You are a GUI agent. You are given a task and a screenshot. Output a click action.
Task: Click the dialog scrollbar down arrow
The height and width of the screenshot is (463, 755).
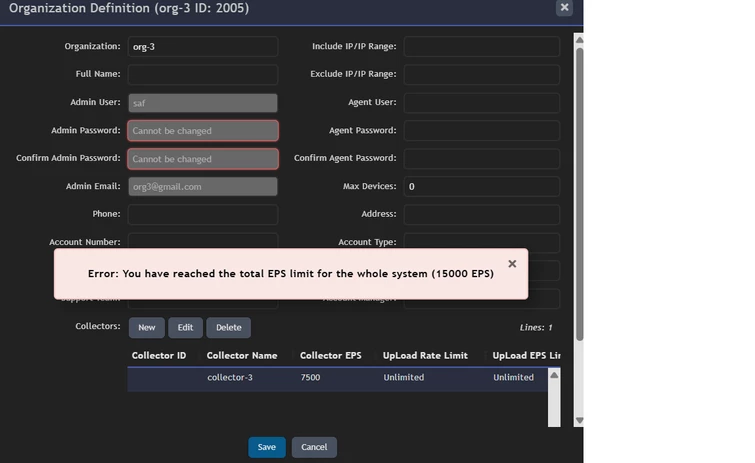[579, 420]
